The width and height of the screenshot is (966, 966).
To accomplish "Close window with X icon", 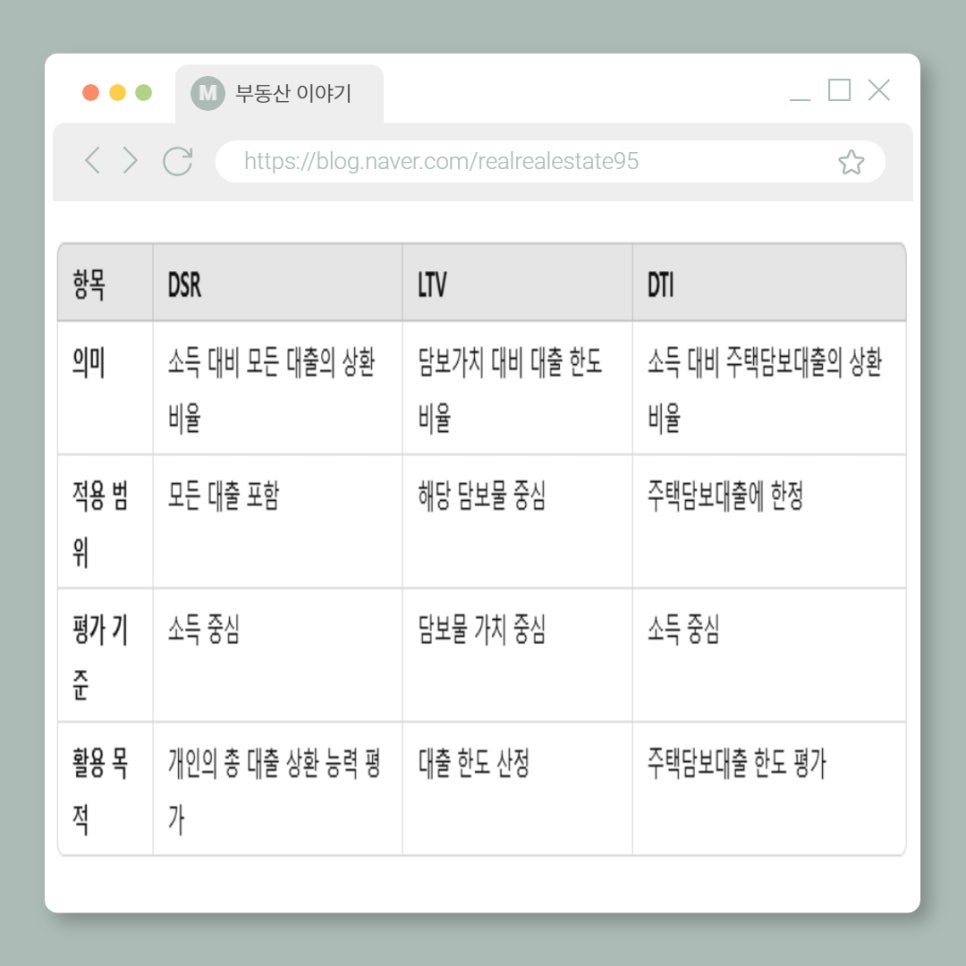I will click(879, 90).
